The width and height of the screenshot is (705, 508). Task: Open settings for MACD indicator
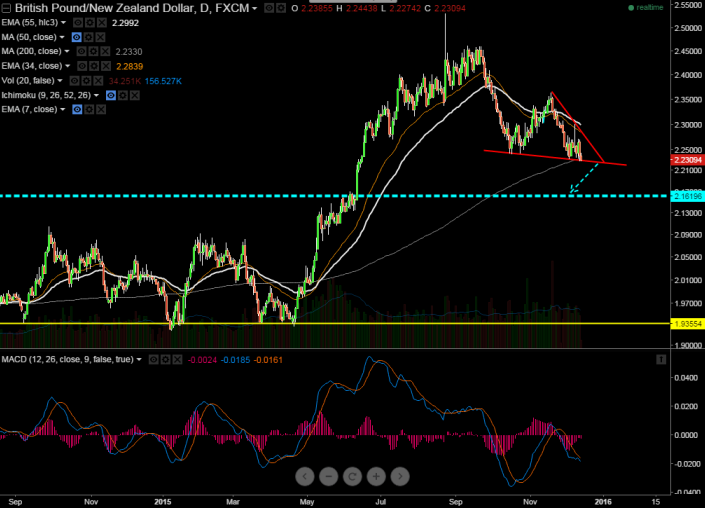pyautogui.click(x=165, y=360)
